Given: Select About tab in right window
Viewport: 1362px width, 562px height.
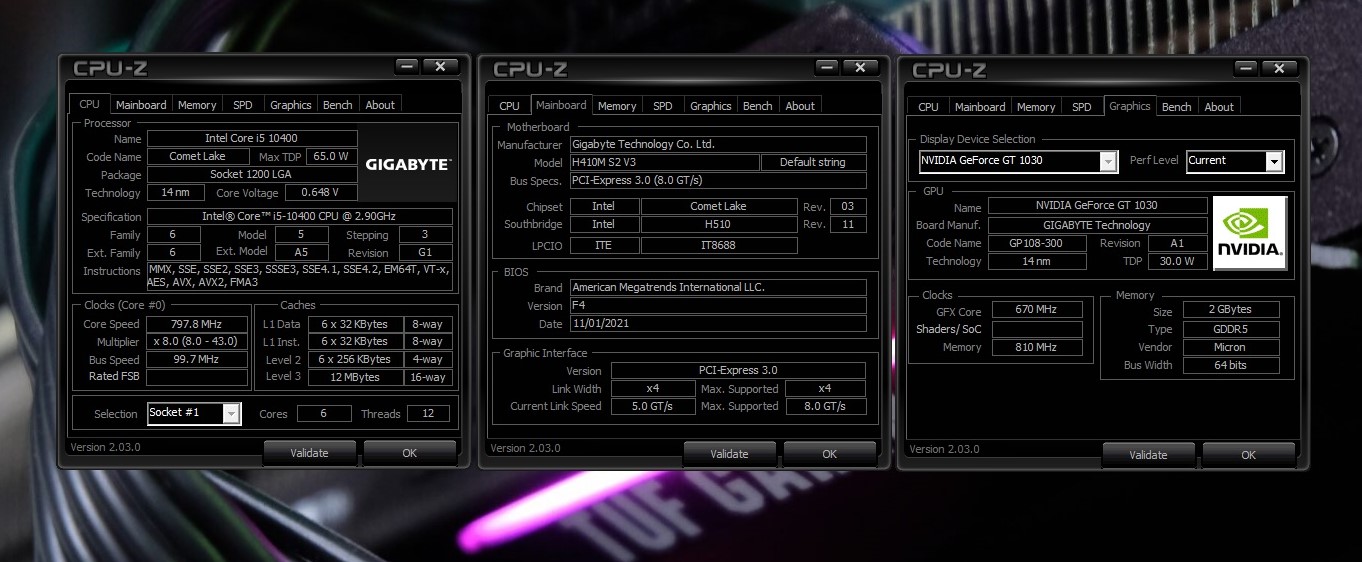Looking at the screenshot, I should 1219,107.
